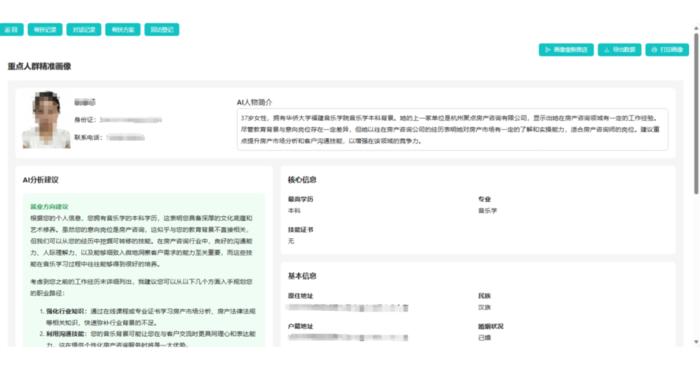Click the 技能证书 value 无
Viewport: 700px width, 366px height.
coord(291,241)
